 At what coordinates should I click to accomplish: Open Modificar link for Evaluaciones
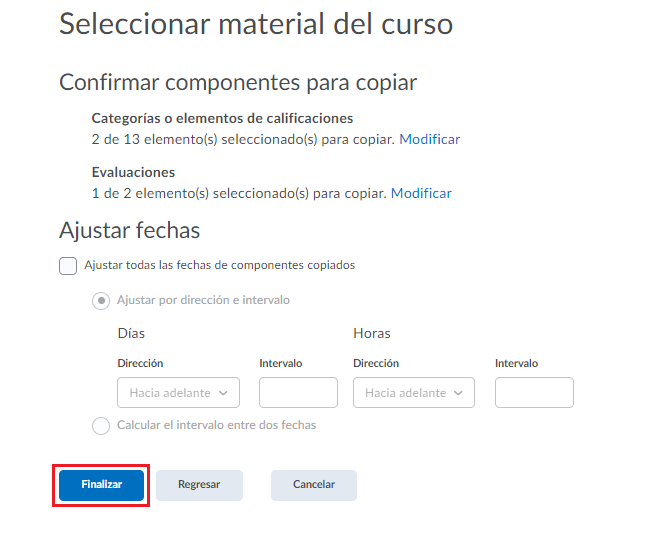421,194
